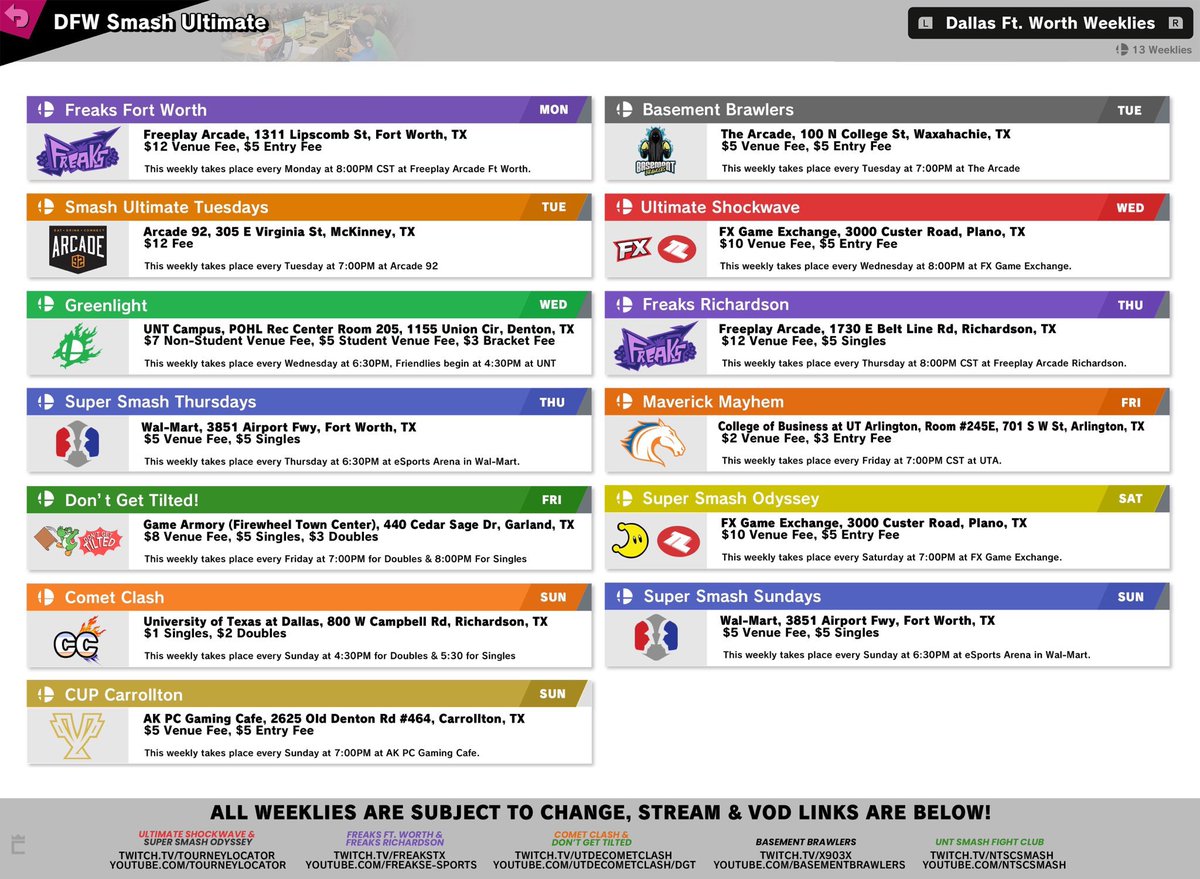Click the CUP Carrollton gold logo
1200x879 pixels.
pyautogui.click(x=78, y=735)
